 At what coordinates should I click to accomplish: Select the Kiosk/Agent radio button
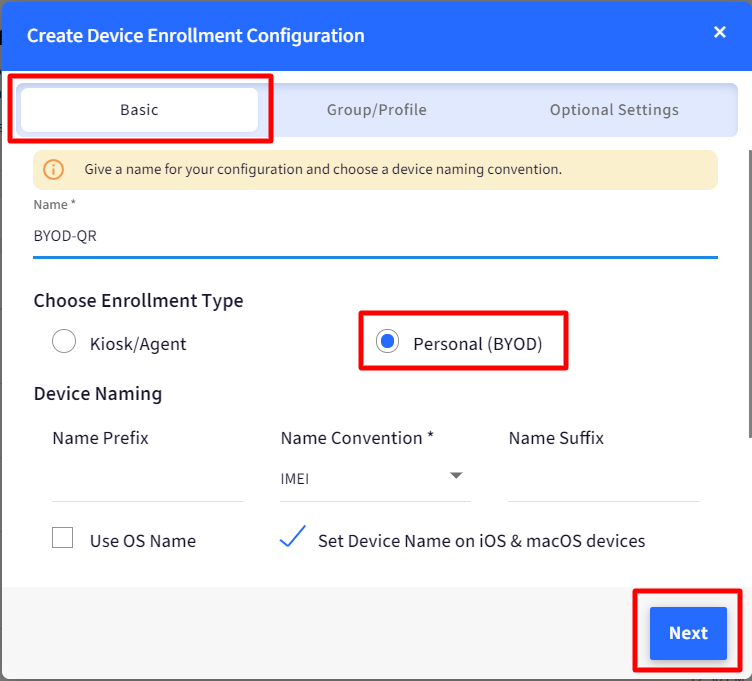click(x=64, y=341)
